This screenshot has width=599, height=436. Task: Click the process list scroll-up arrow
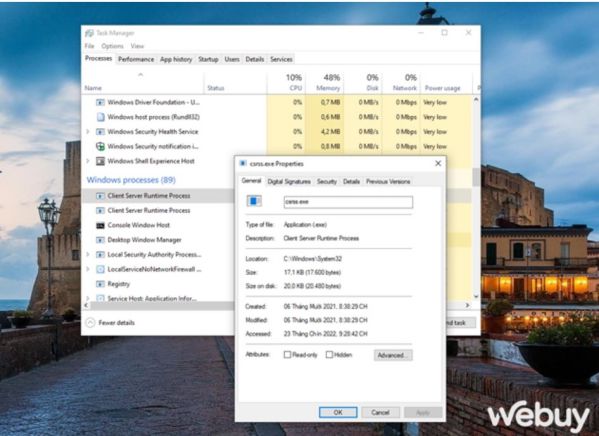(476, 99)
